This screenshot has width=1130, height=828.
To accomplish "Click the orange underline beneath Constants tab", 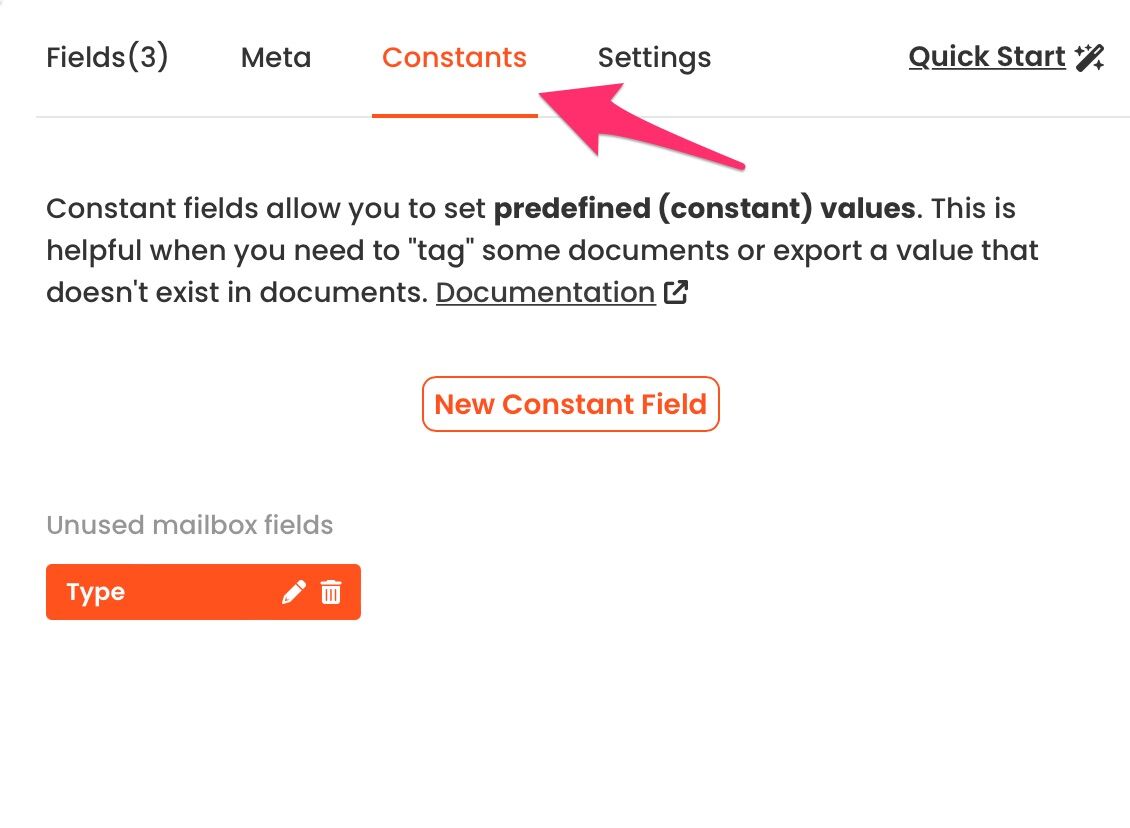I will tap(454, 115).
